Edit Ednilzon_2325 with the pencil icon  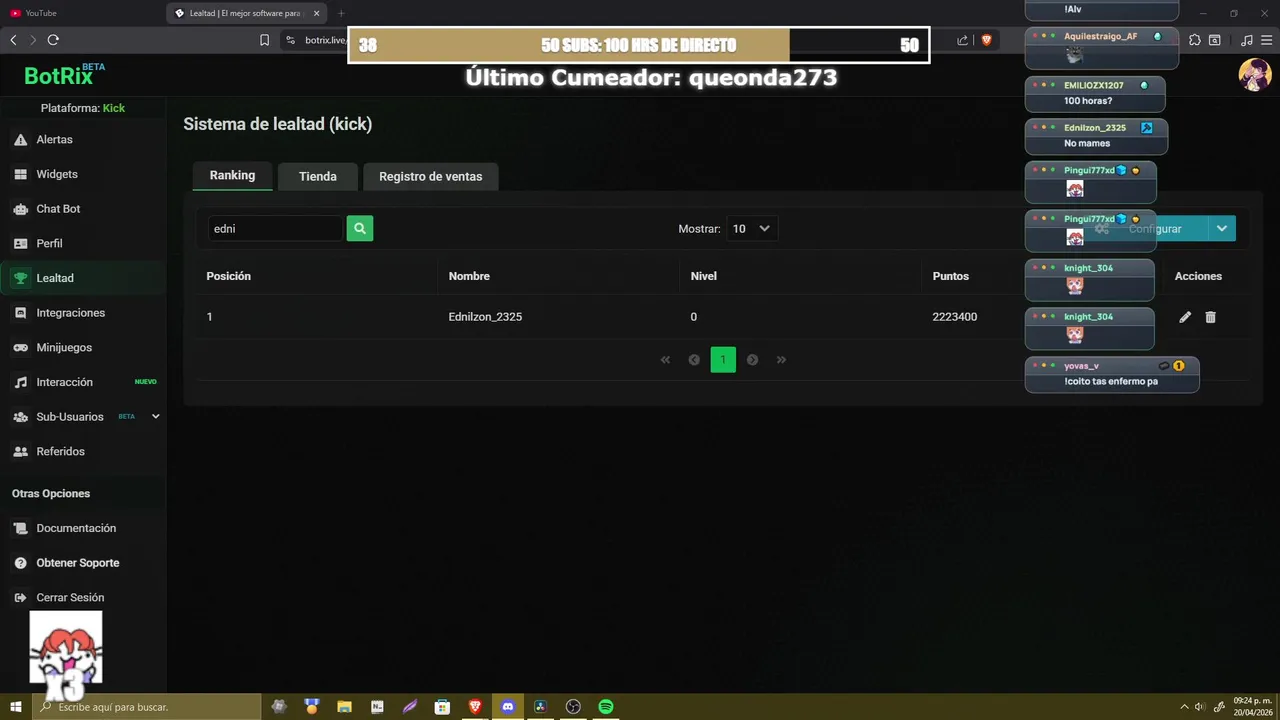coord(1185,317)
